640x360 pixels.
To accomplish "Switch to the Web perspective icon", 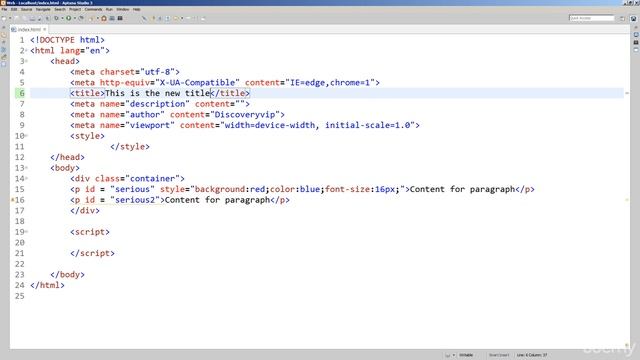I will click(633, 18).
